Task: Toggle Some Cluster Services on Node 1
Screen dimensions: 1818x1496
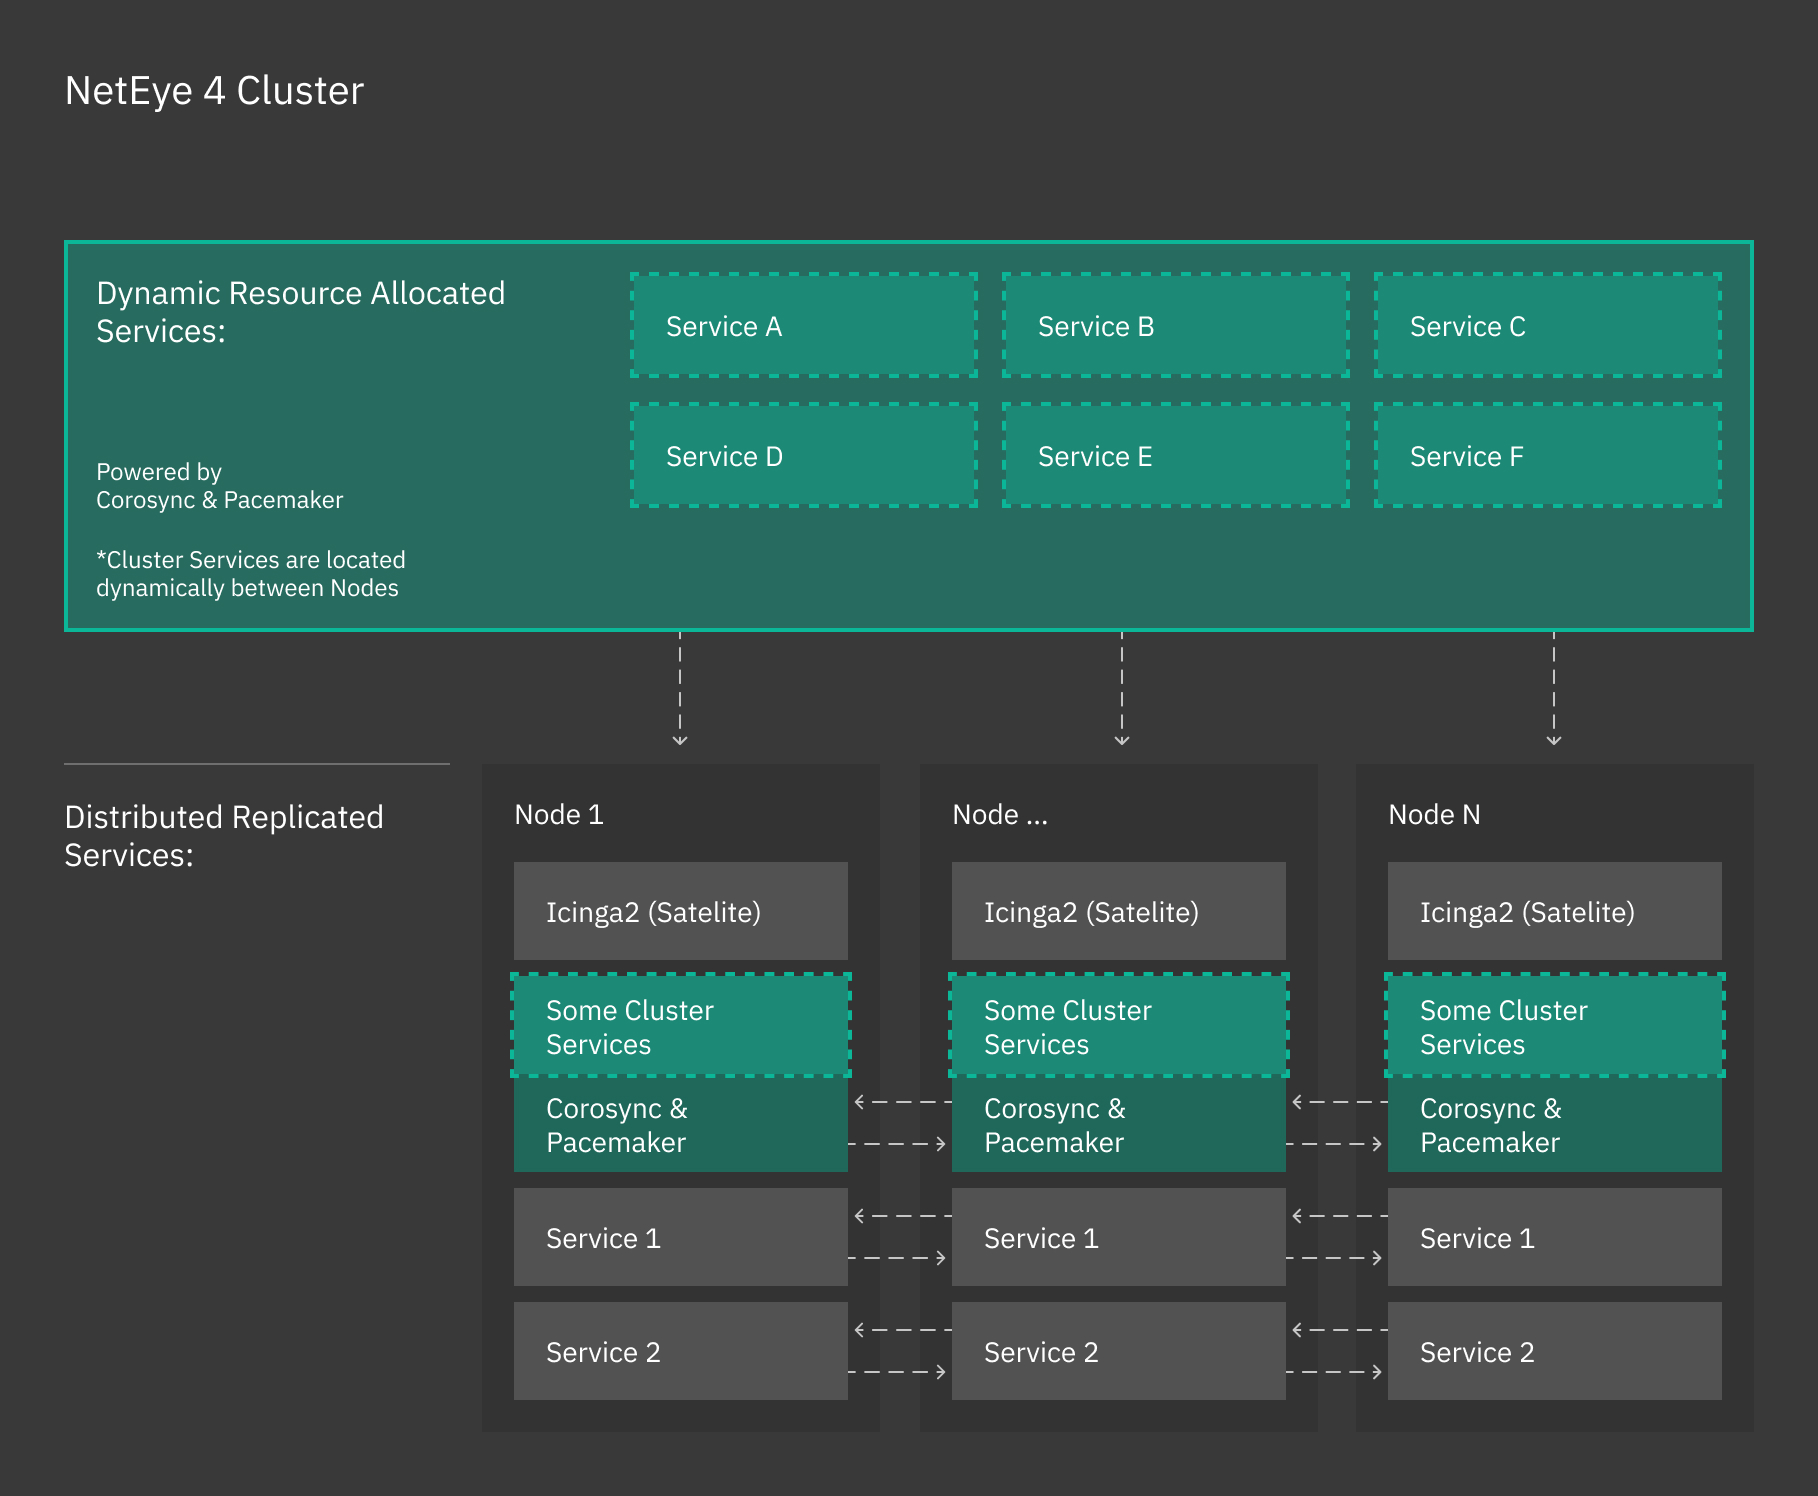Action: coord(680,1026)
